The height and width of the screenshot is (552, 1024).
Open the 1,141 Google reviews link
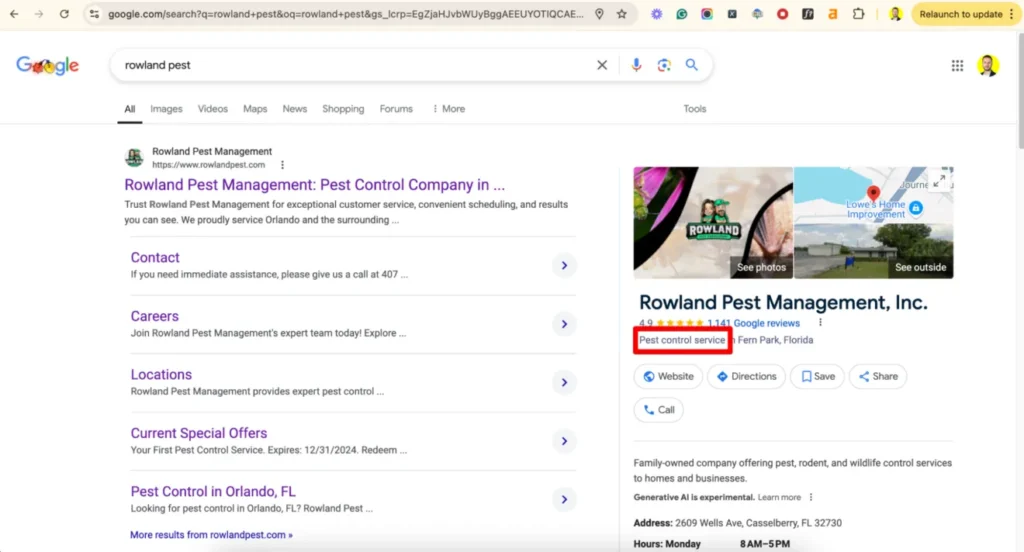tap(753, 324)
